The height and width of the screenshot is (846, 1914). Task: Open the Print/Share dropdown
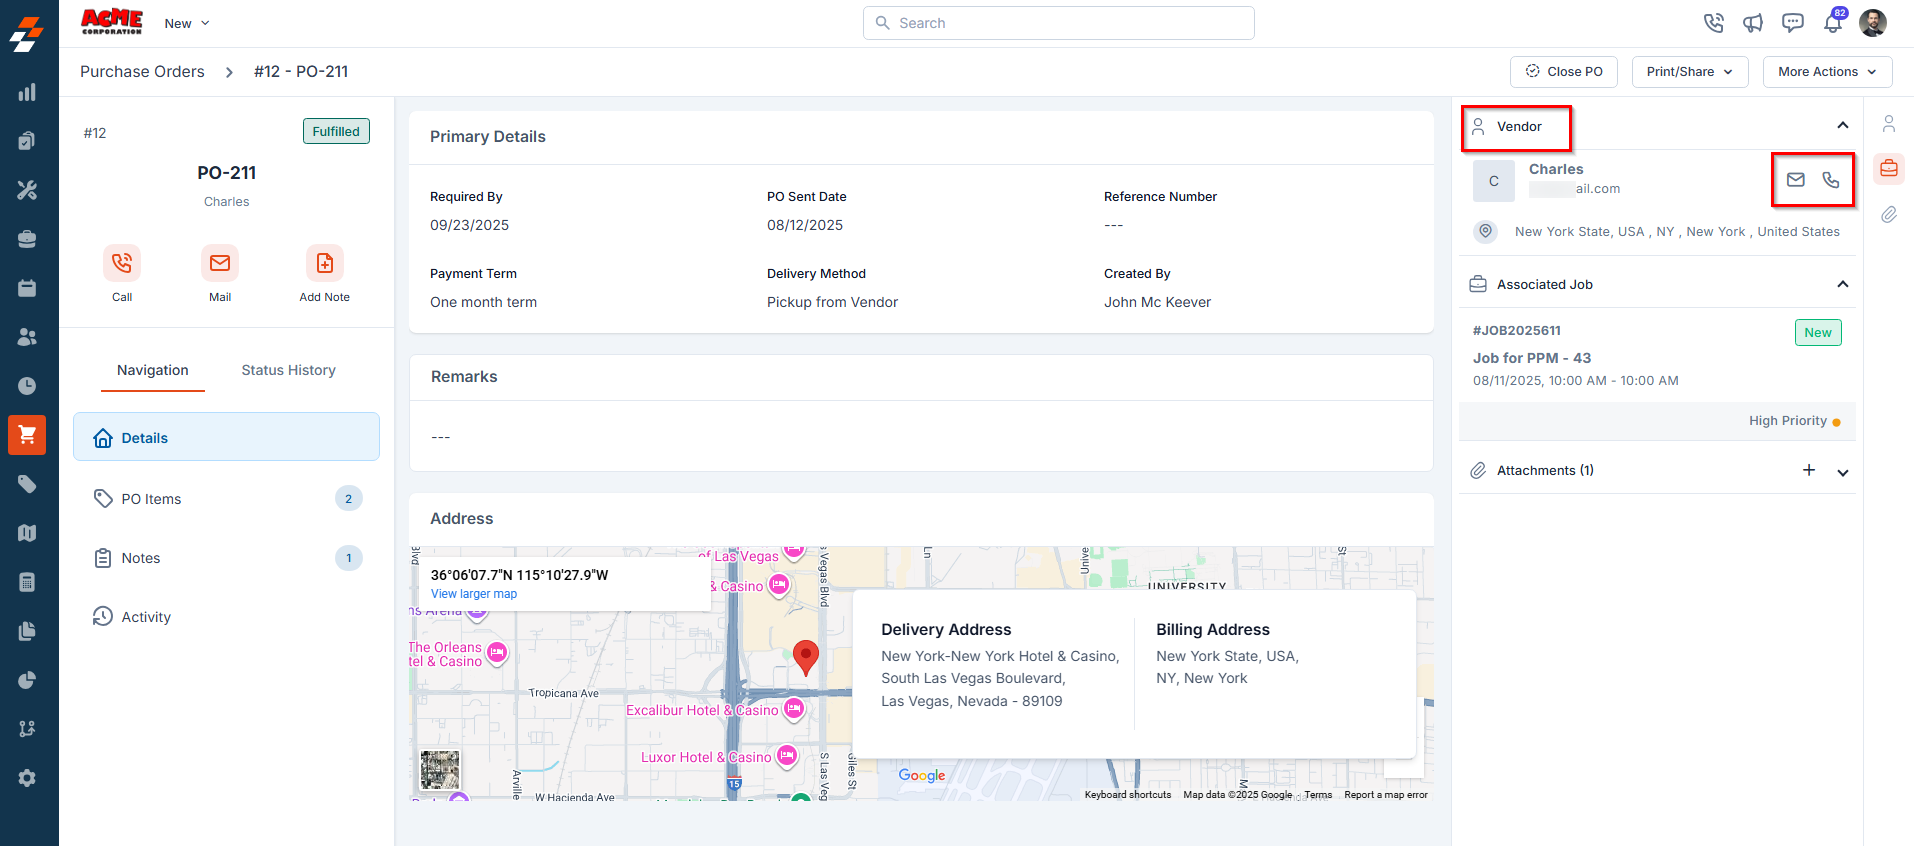1689,72
